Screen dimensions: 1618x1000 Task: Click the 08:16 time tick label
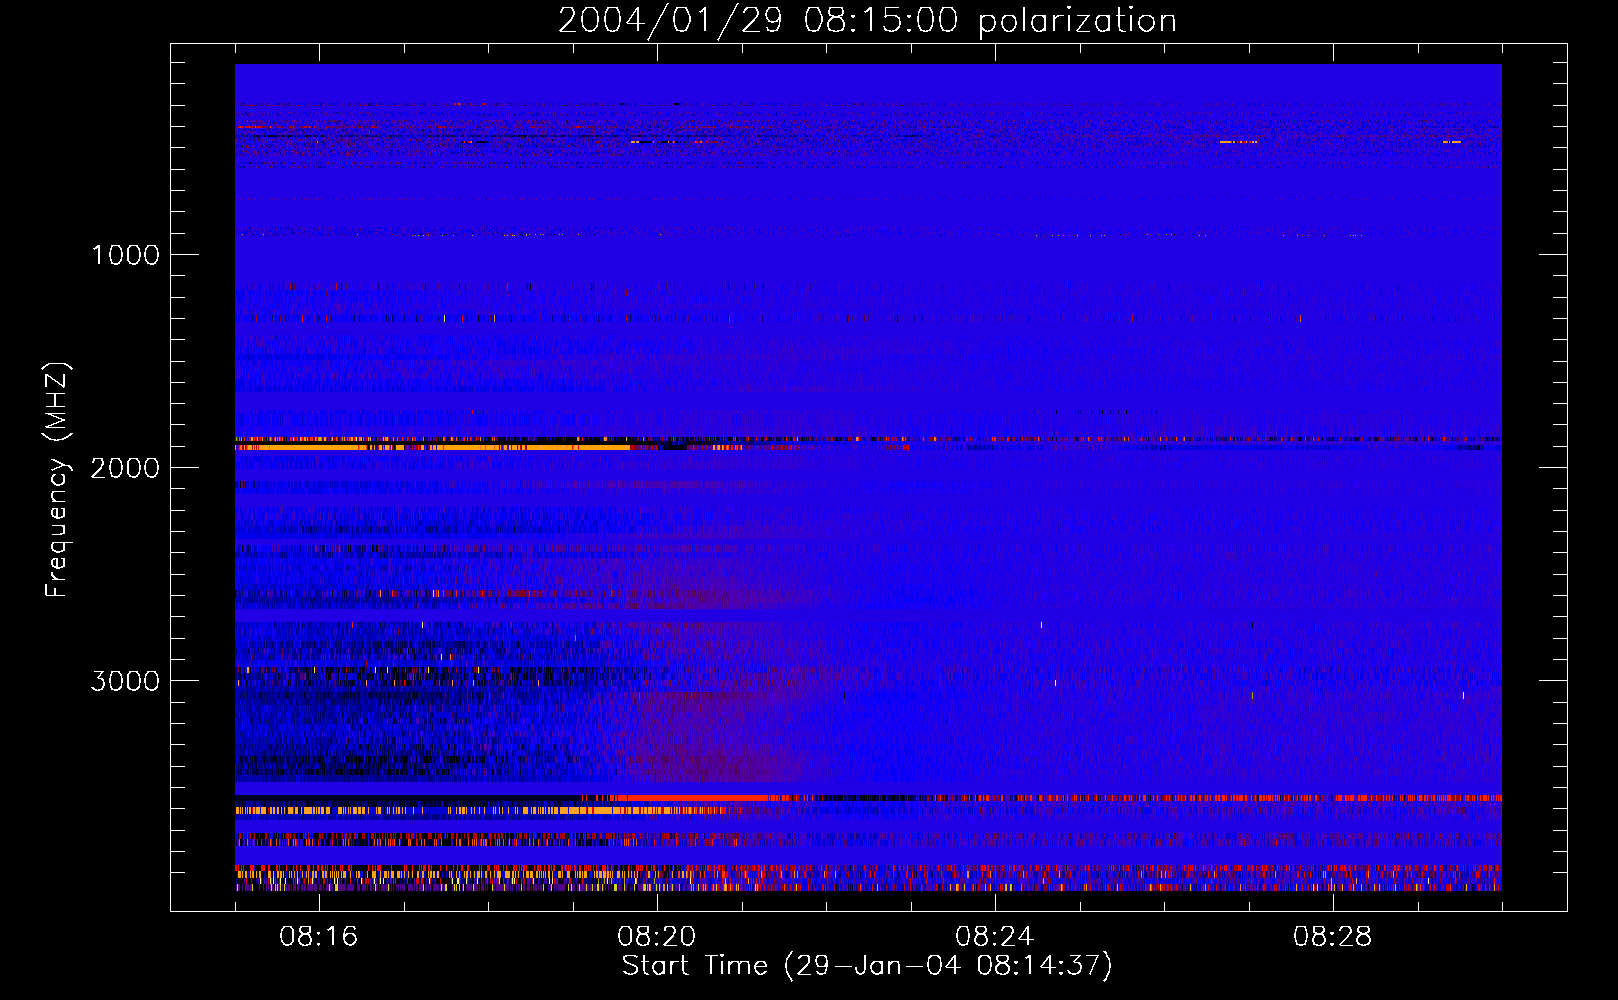click(319, 937)
